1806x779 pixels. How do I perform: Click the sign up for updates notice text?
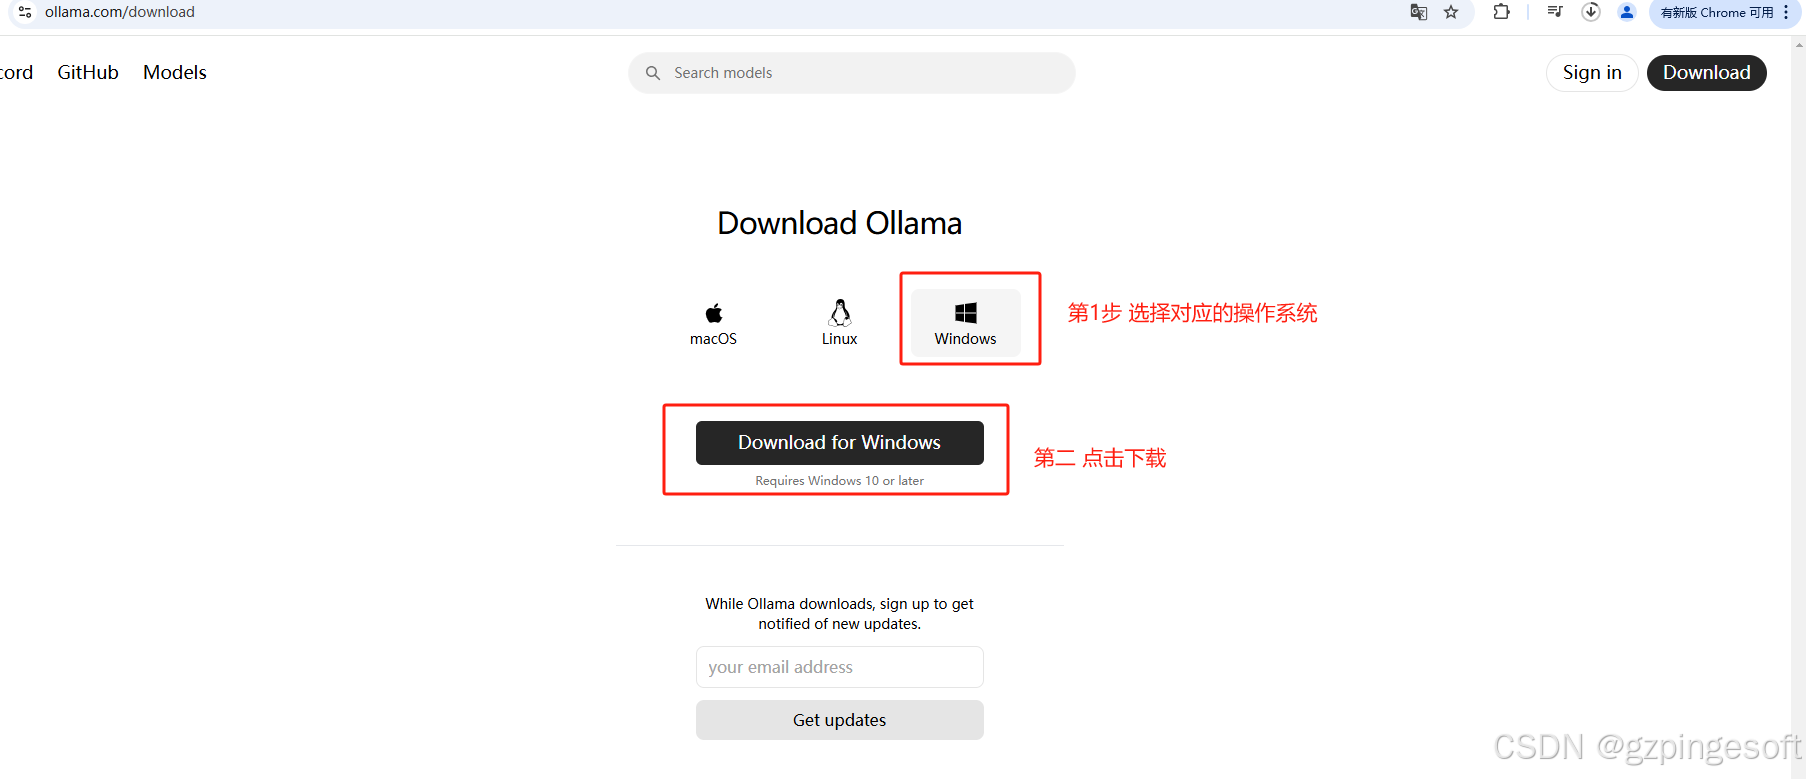click(x=840, y=614)
